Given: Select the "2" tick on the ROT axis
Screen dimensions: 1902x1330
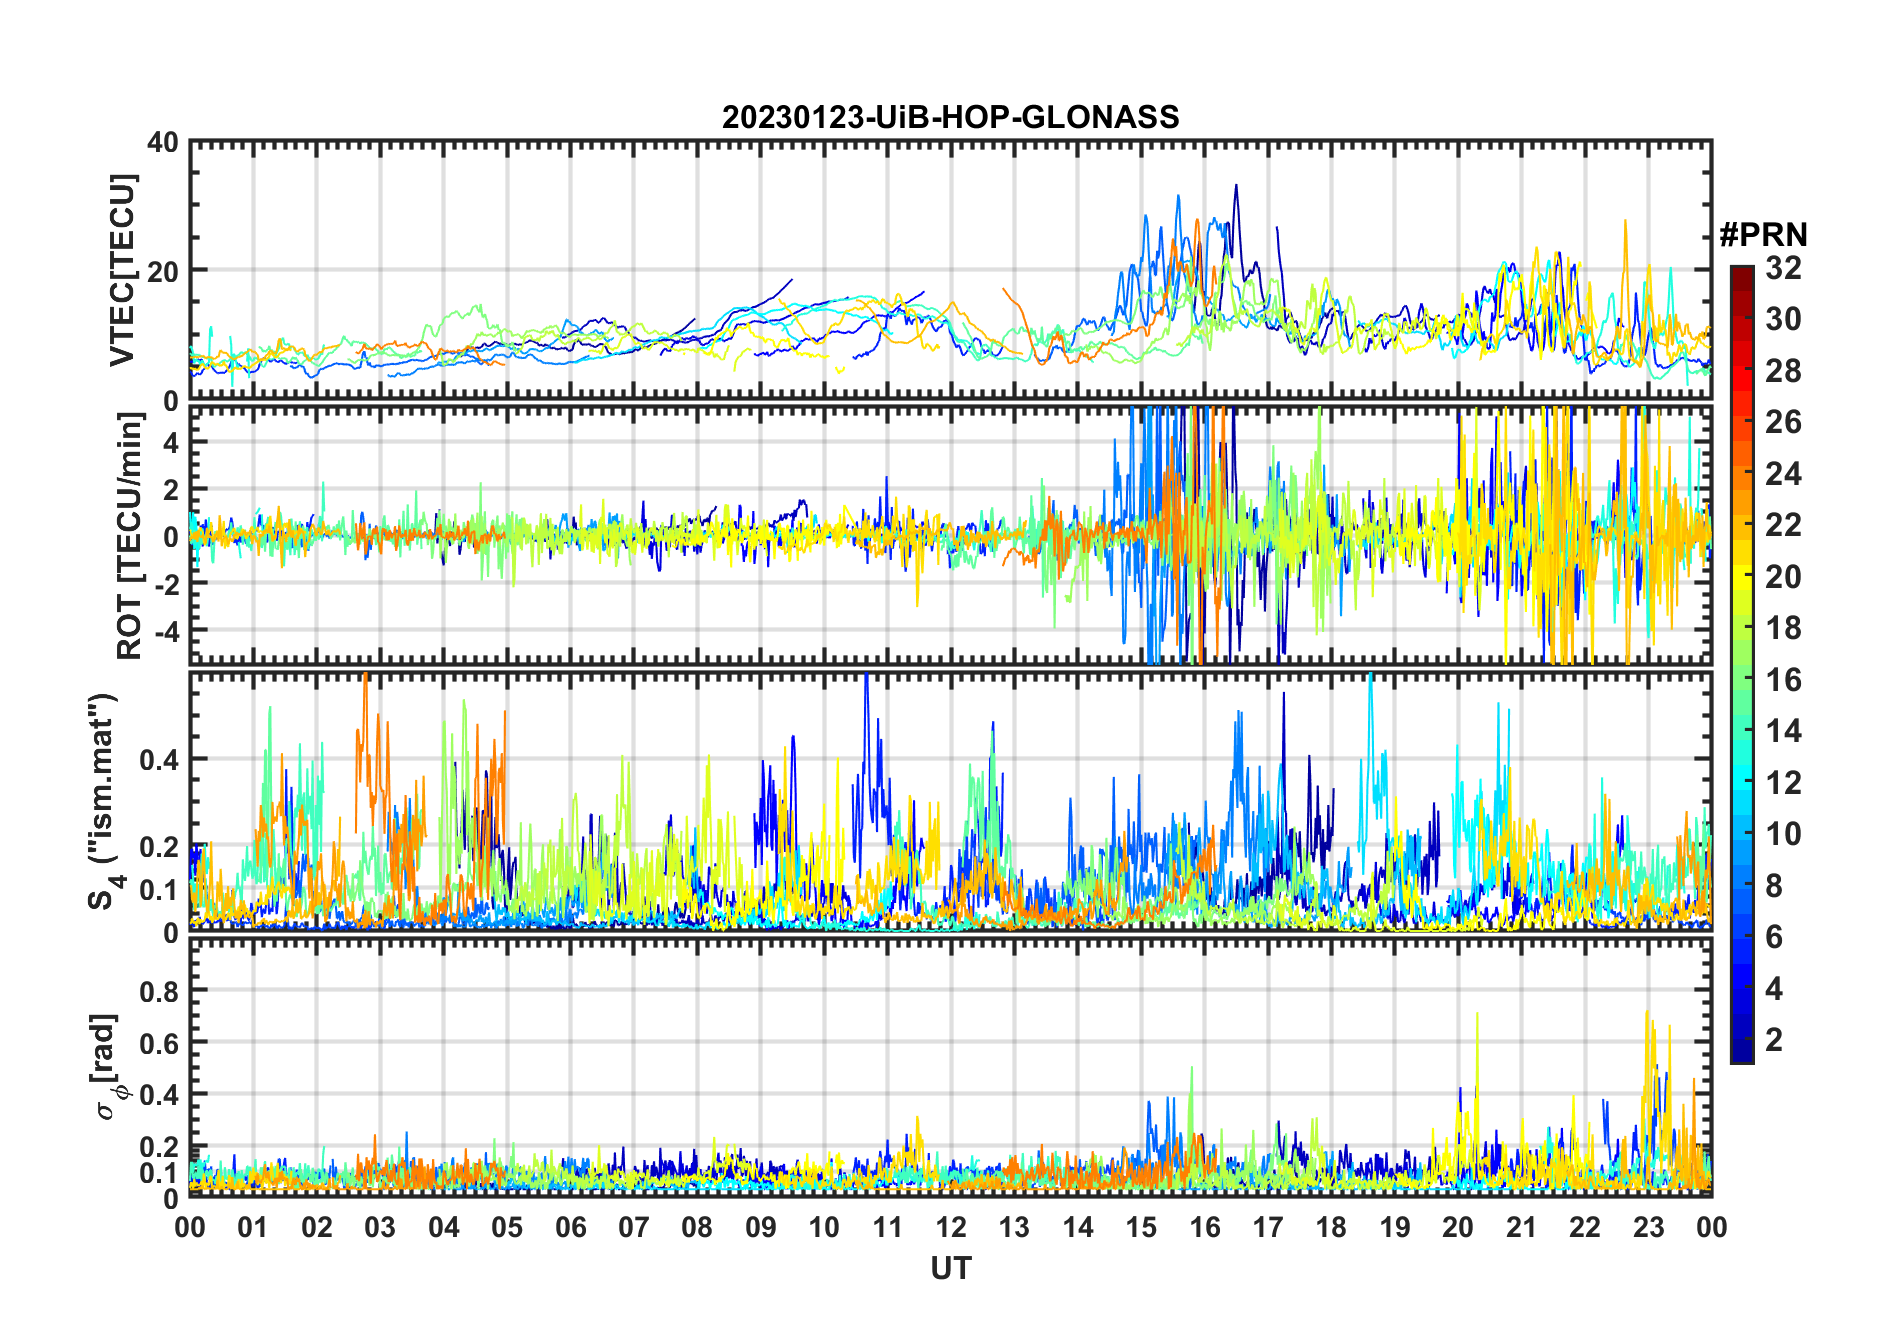Looking at the screenshot, I should [171, 489].
